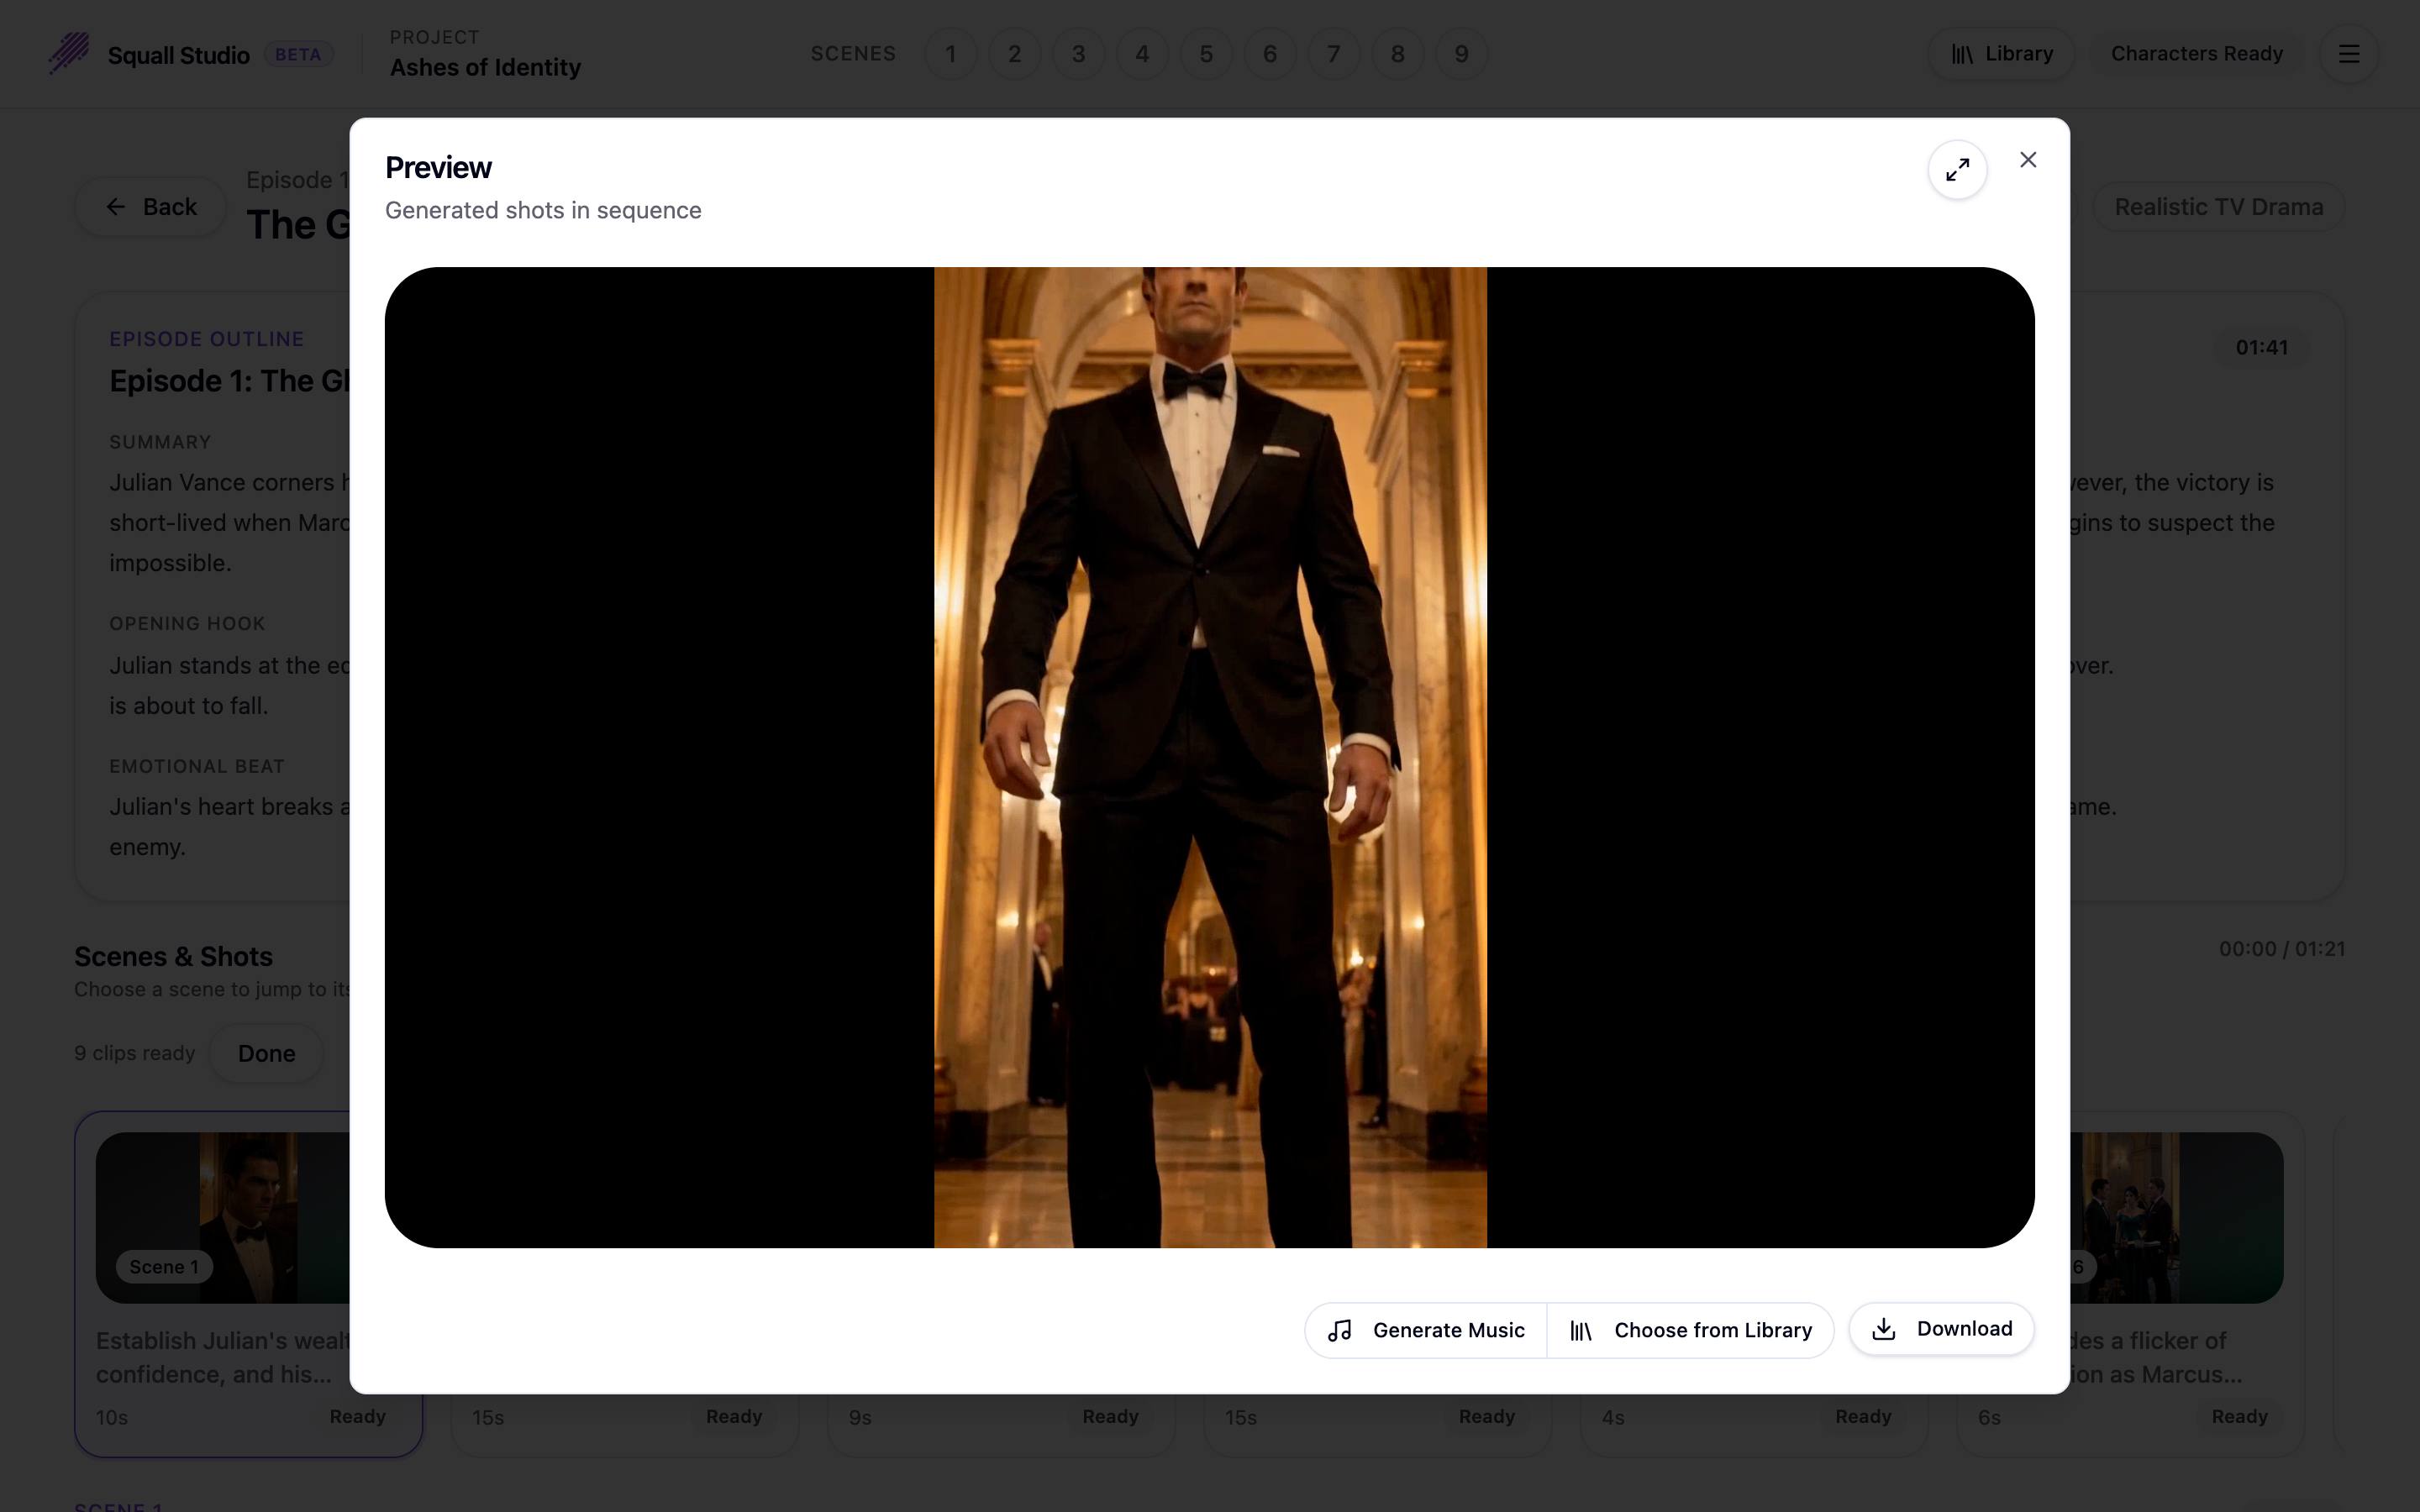
Task: Click the 9 clips ready label
Action: tap(135, 1054)
